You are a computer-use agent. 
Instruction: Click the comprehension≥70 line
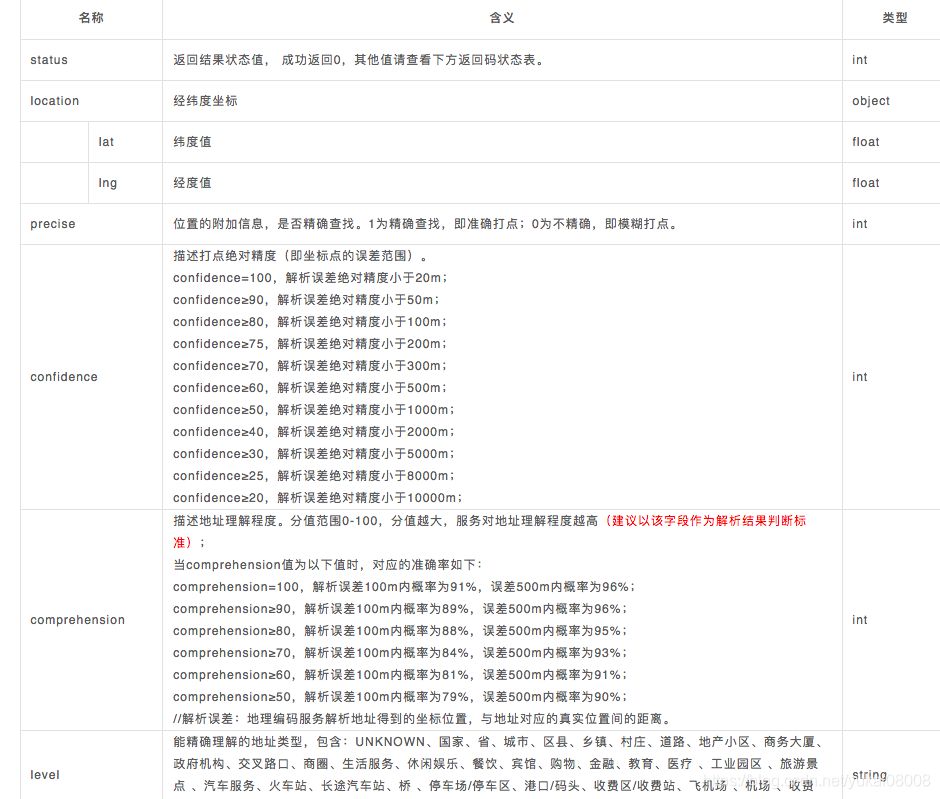[400, 653]
